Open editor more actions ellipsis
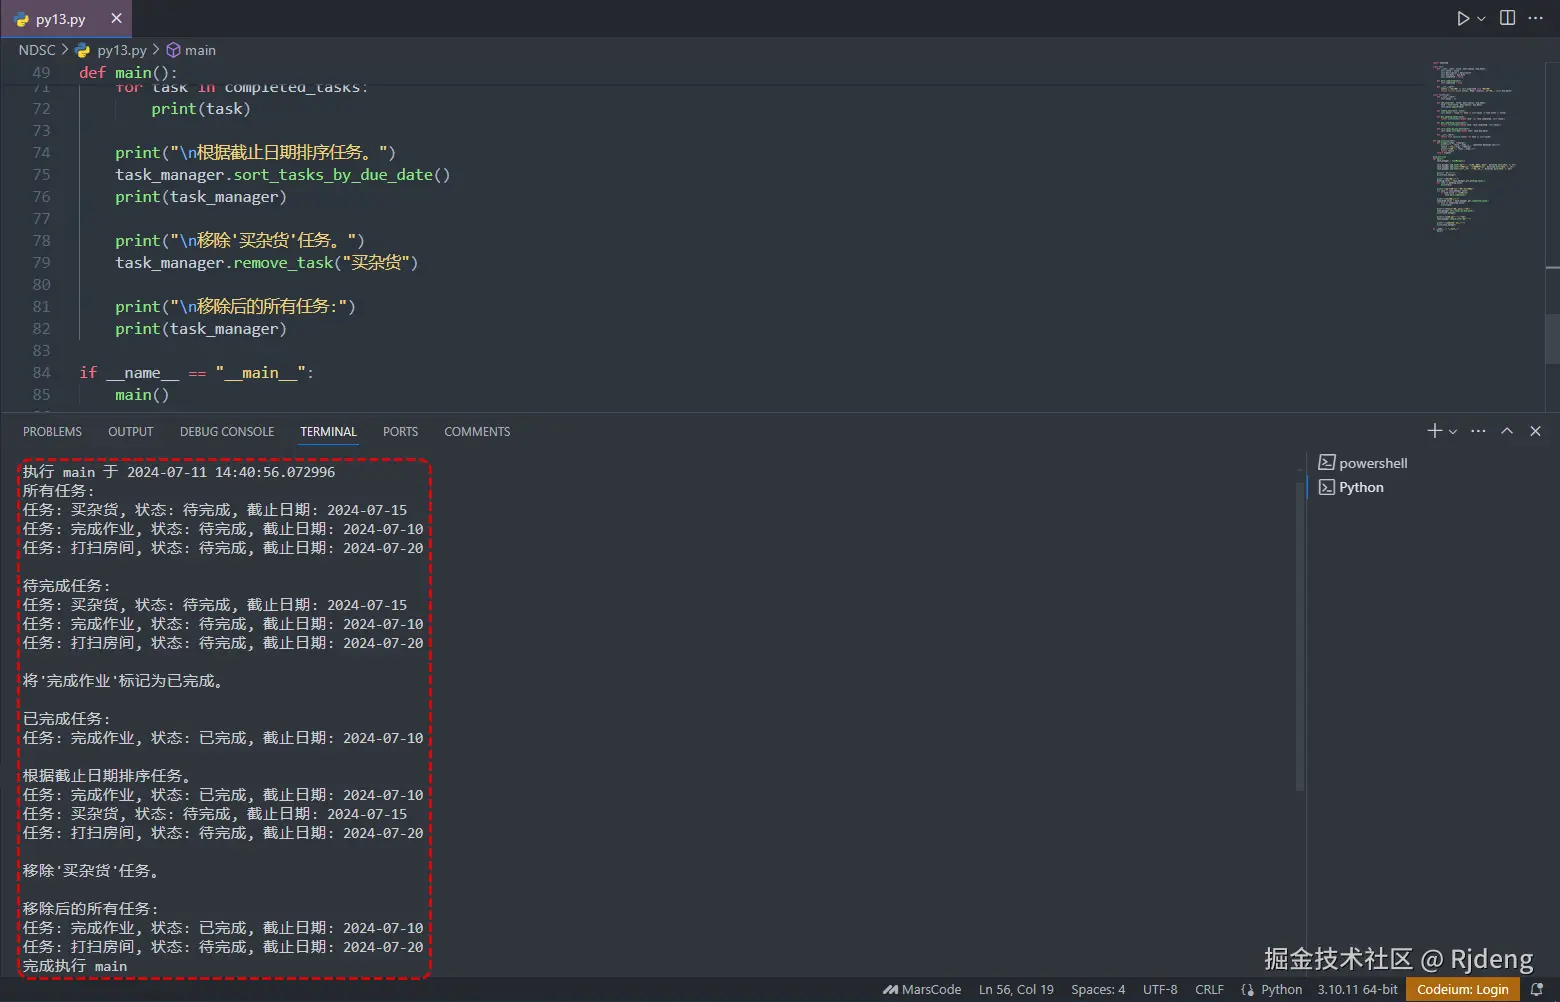 (x=1536, y=18)
